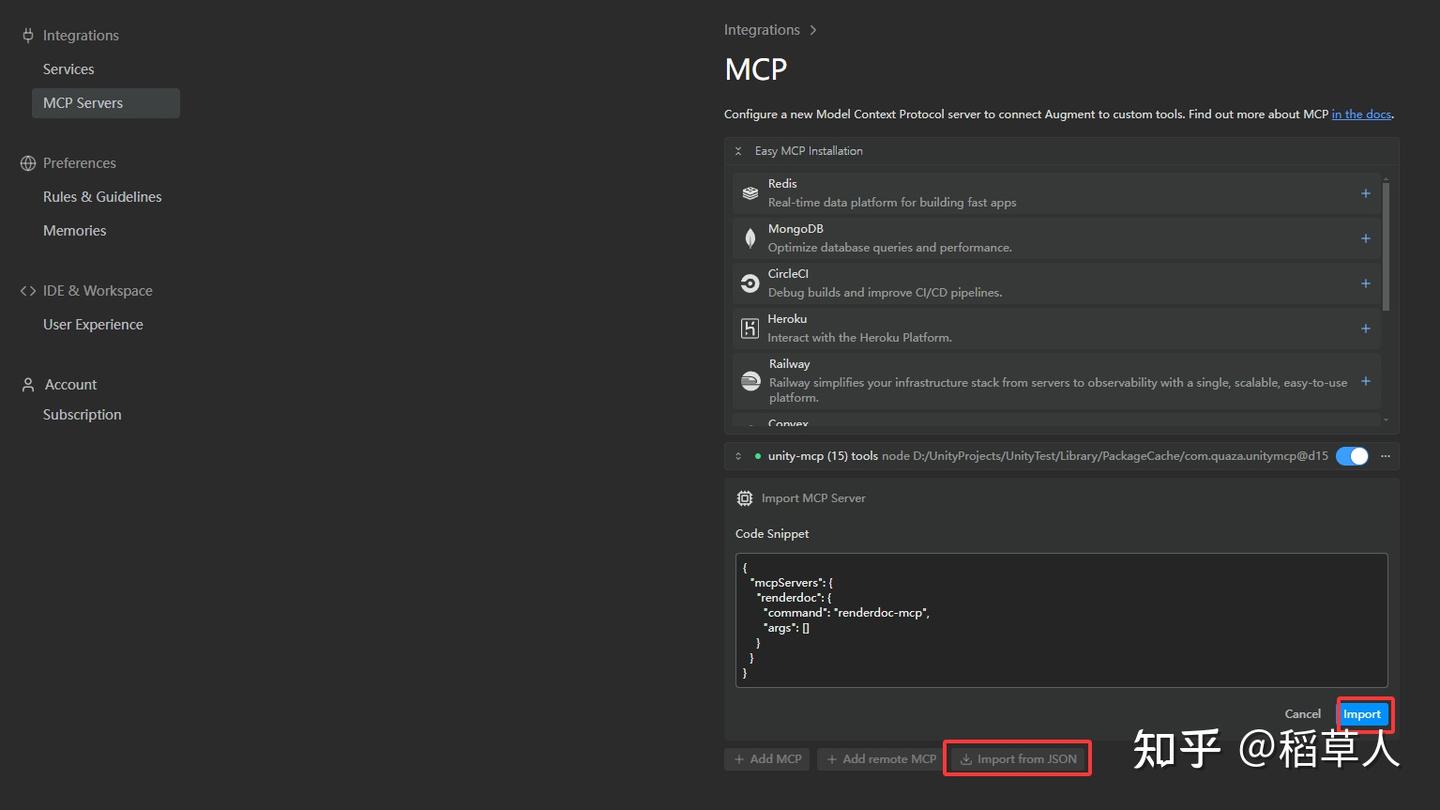
Task: Click the Import MCP Server chip icon
Action: 744,498
